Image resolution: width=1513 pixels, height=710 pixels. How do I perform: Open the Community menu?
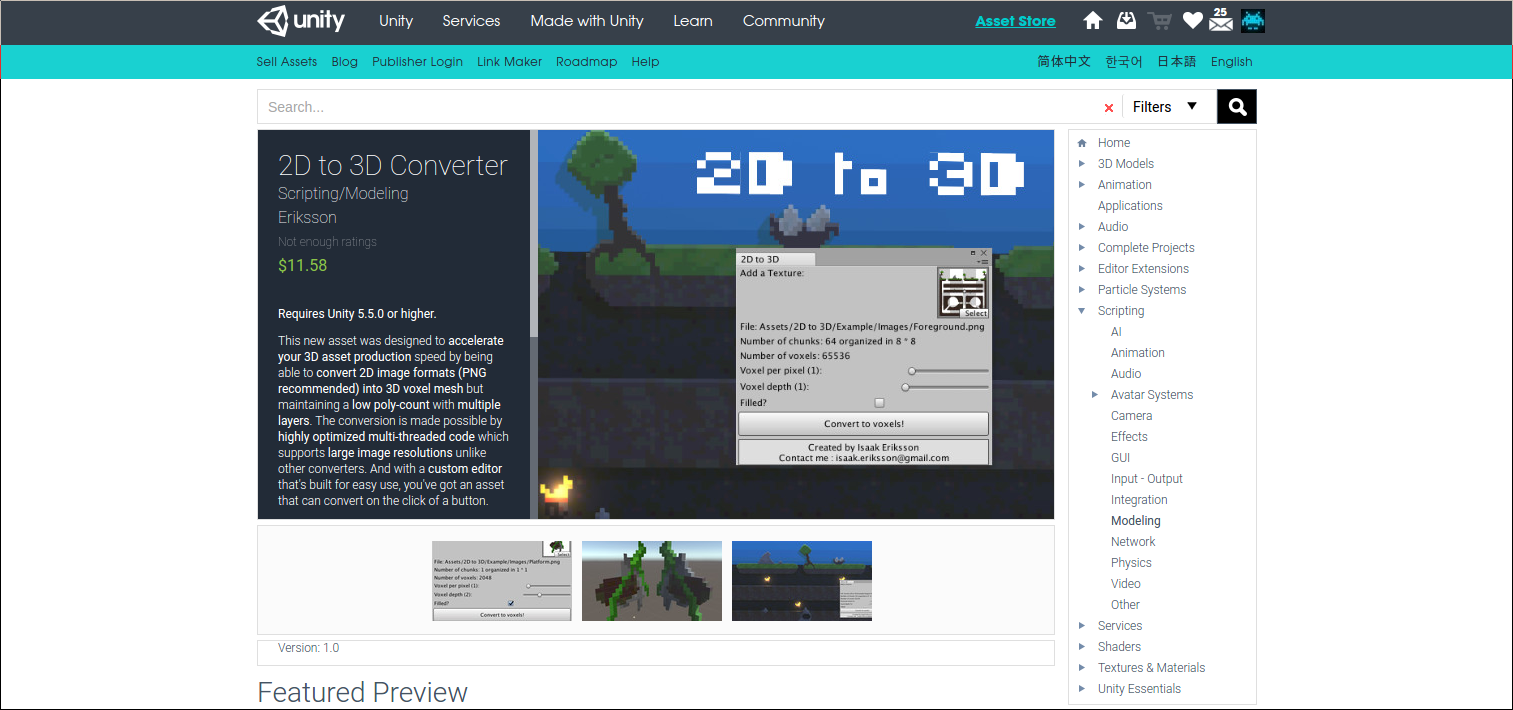(x=783, y=20)
